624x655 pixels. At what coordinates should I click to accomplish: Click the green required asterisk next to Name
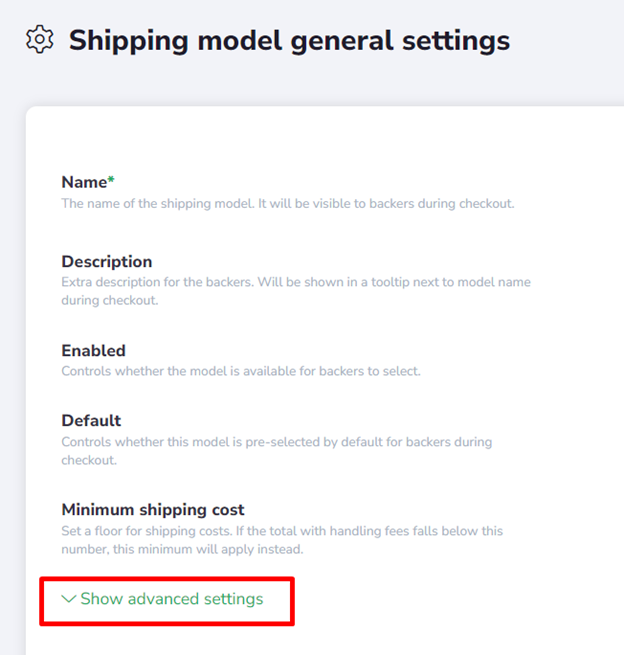click(111, 181)
